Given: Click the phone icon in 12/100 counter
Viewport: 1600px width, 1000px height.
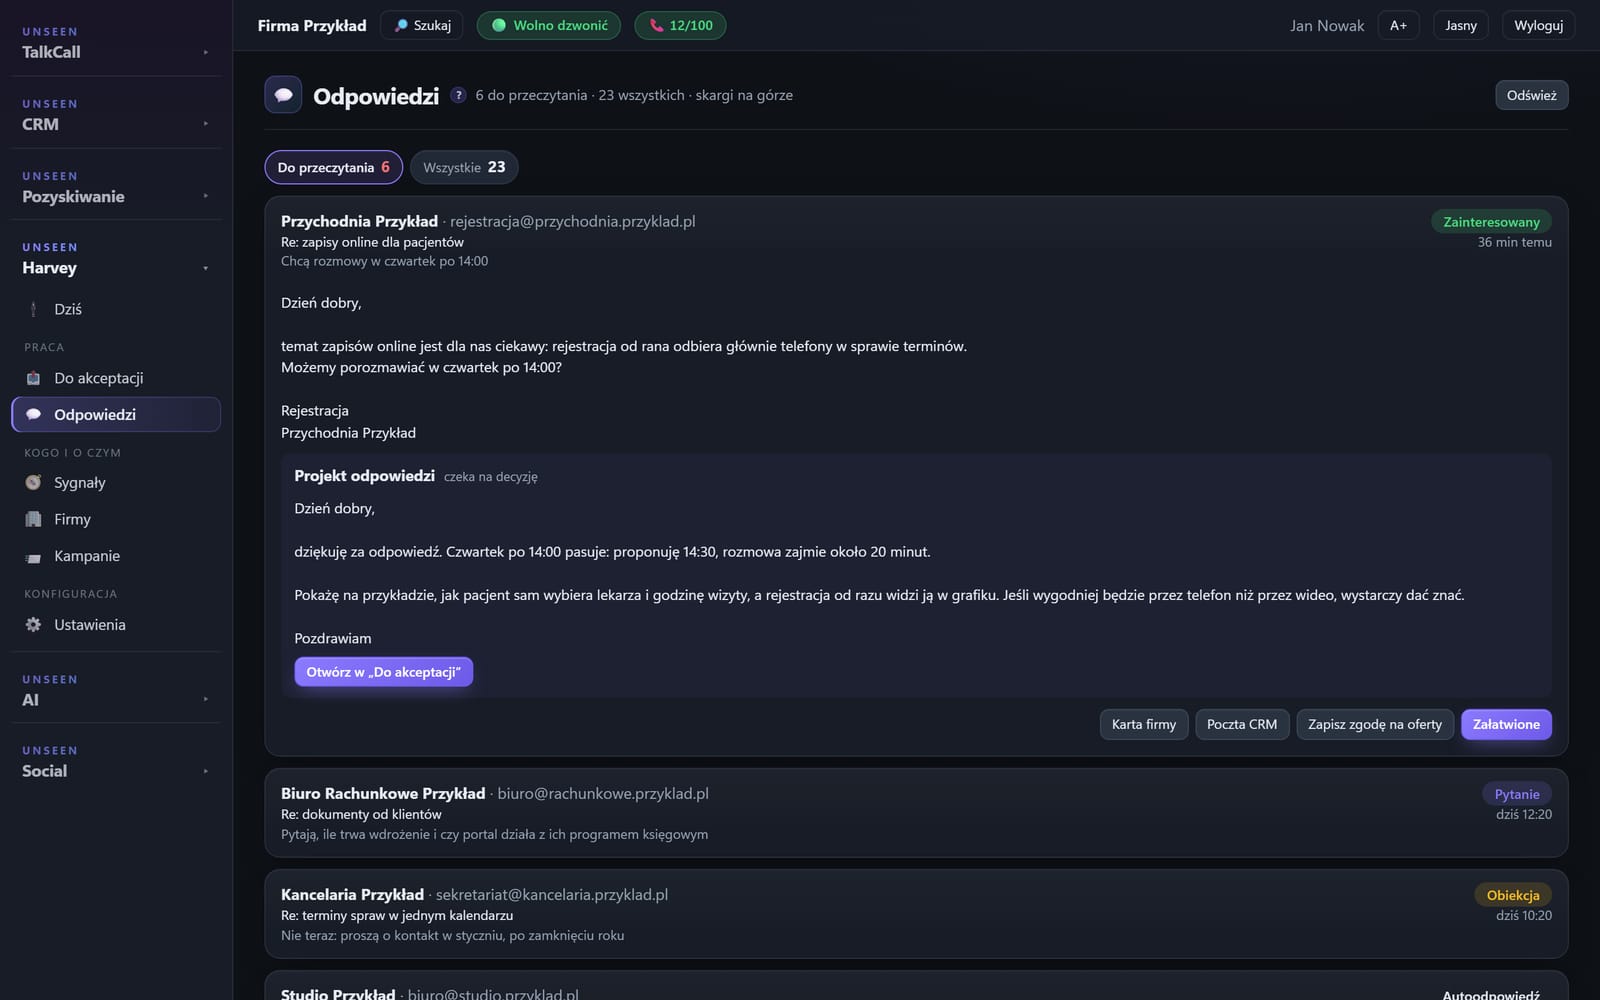Looking at the screenshot, I should (656, 25).
